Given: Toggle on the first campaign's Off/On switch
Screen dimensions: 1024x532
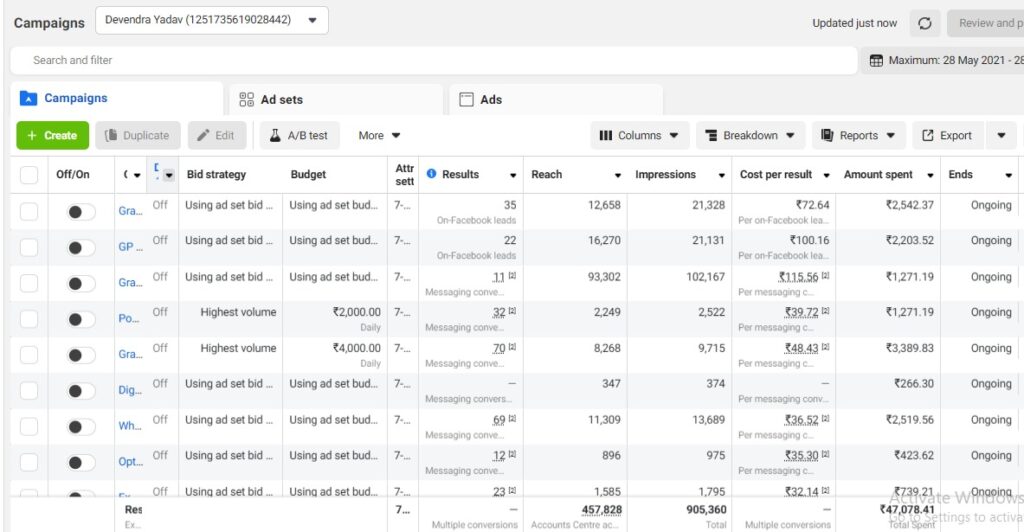Looking at the screenshot, I should 80,212.
